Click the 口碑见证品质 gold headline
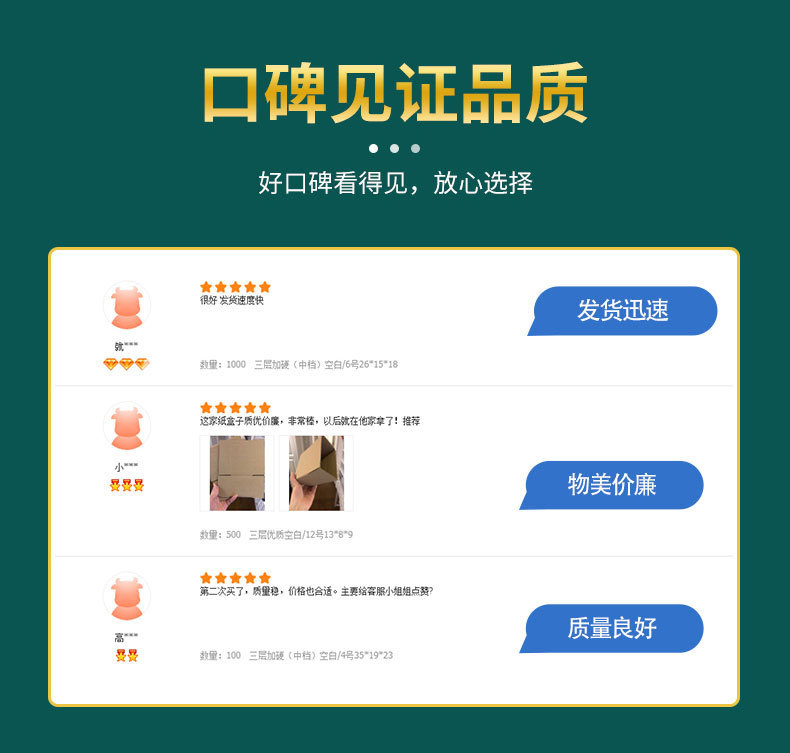Image resolution: width=790 pixels, height=753 pixels. [x=395, y=93]
